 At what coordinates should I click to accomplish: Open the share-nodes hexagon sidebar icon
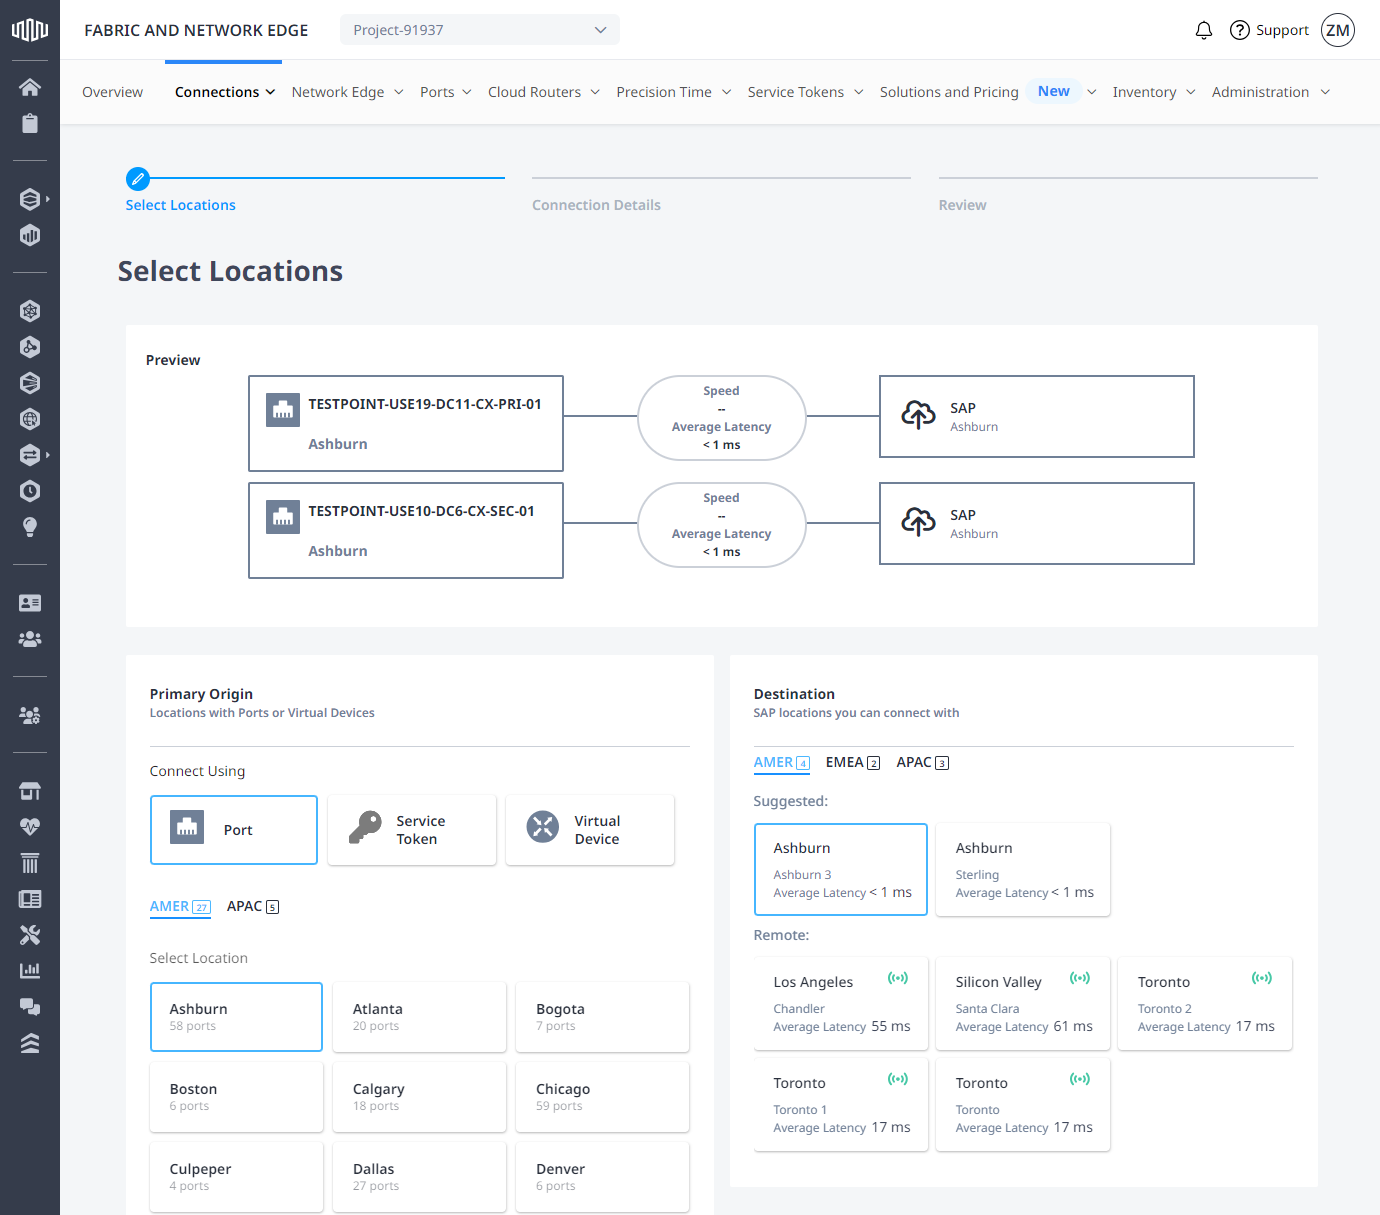point(30,347)
